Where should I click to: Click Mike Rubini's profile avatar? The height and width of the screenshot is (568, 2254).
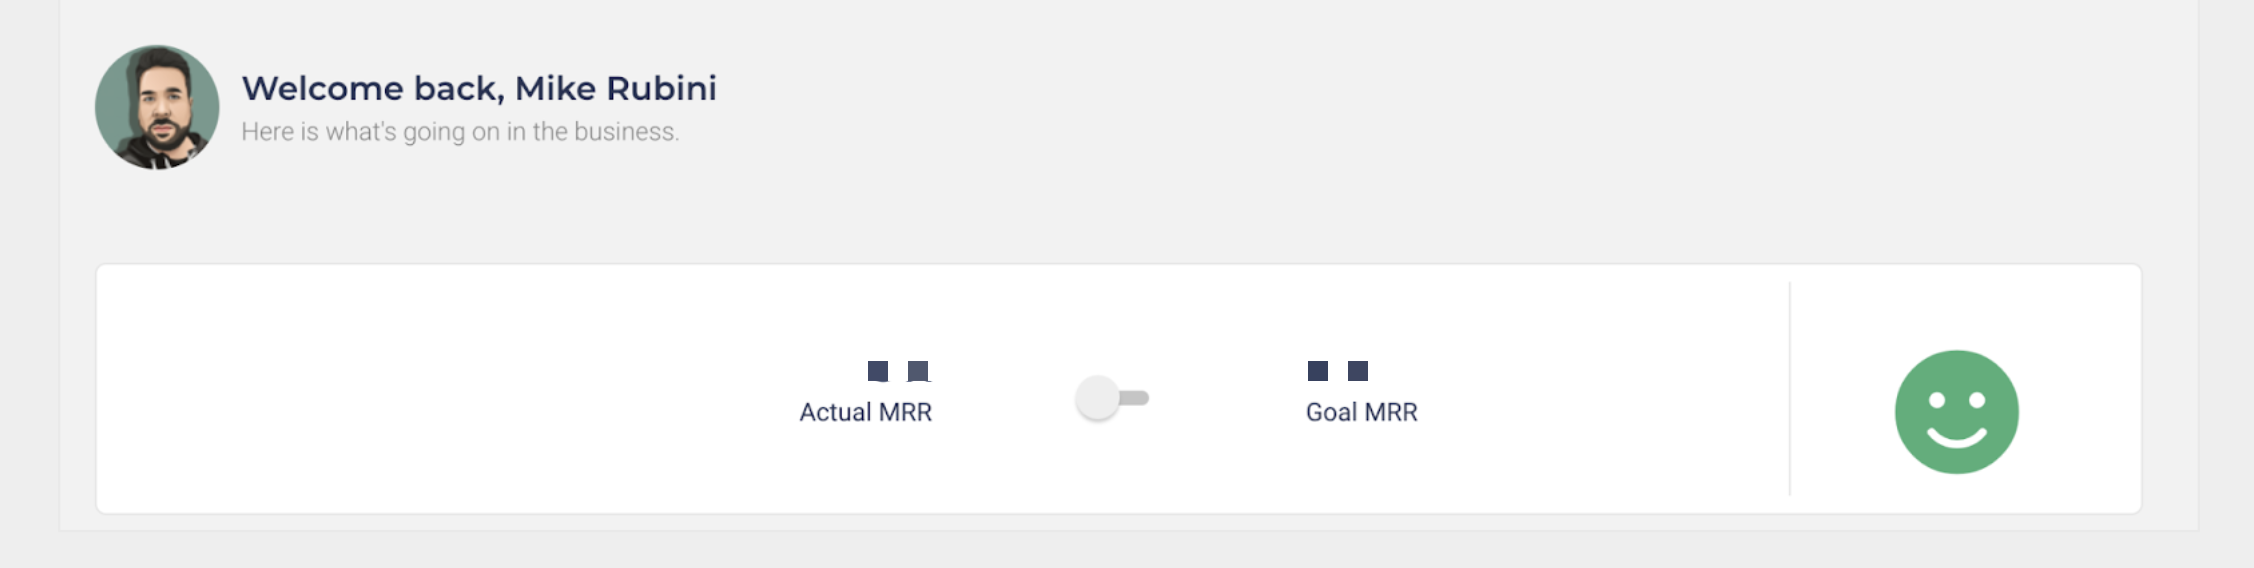157,107
